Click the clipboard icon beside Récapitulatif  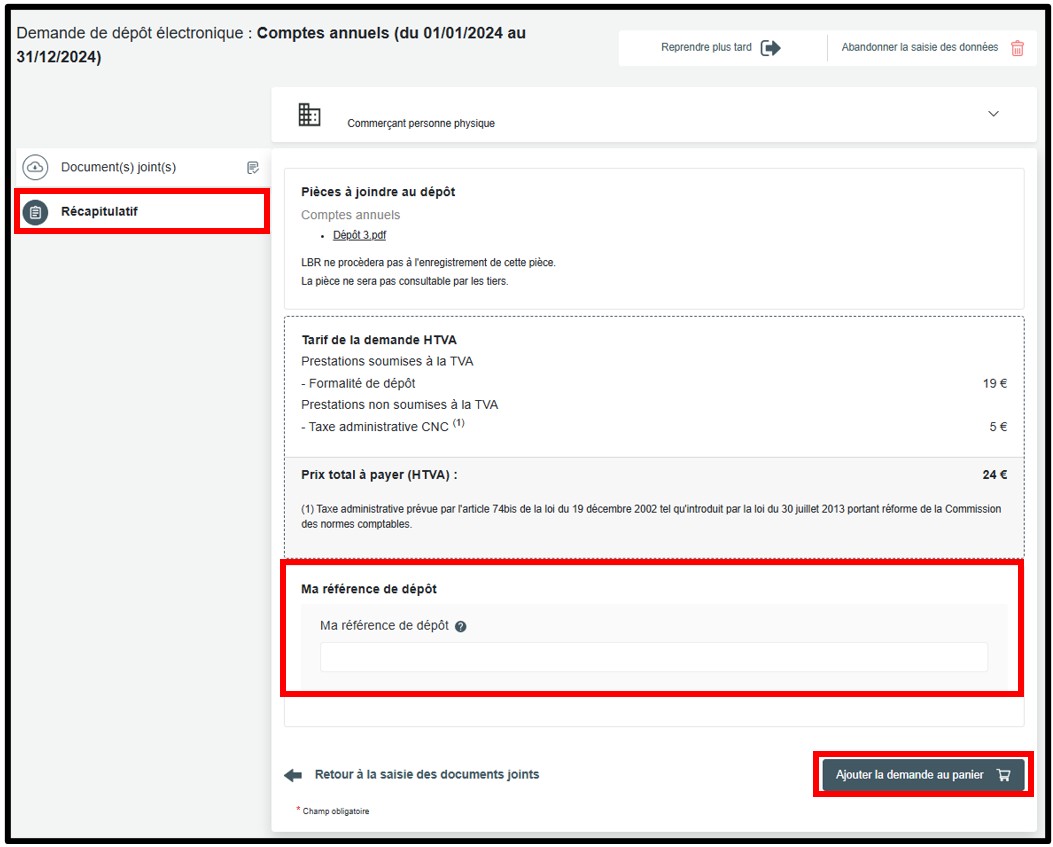click(36, 212)
